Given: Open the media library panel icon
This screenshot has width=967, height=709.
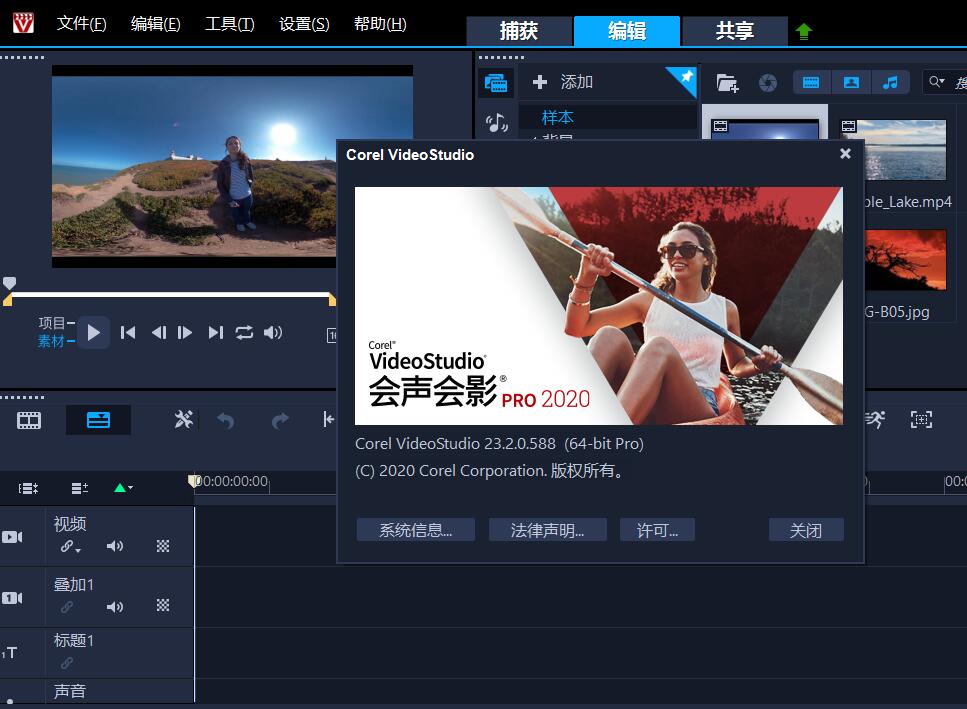Looking at the screenshot, I should coord(496,83).
